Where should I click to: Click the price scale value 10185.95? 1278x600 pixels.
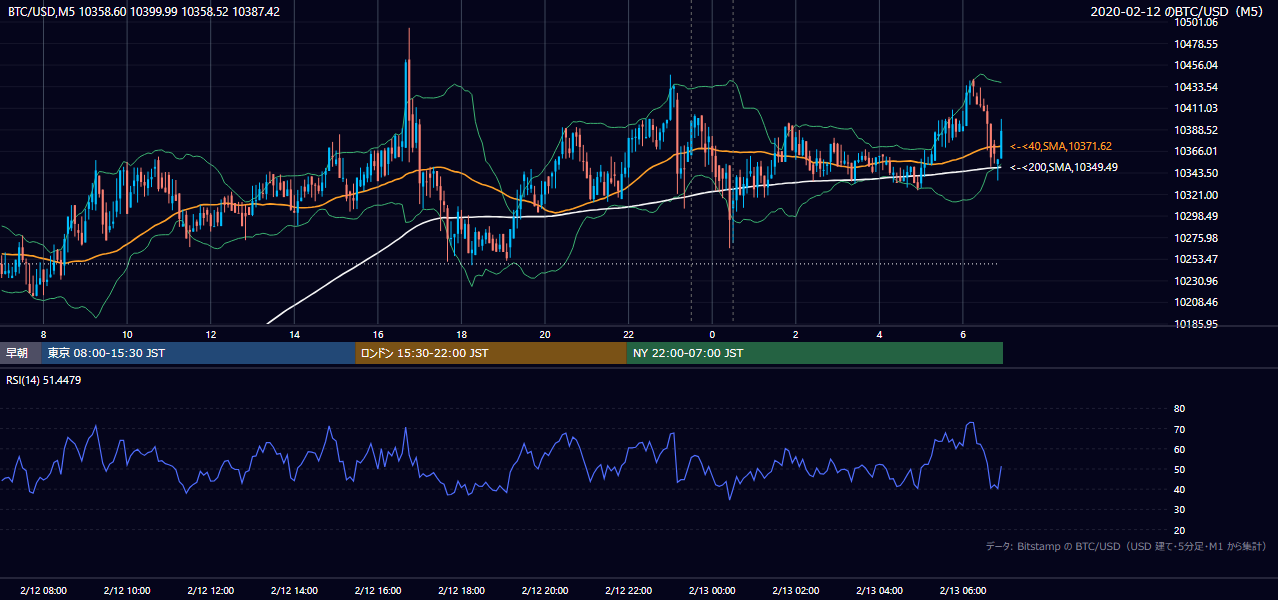coord(1195,324)
